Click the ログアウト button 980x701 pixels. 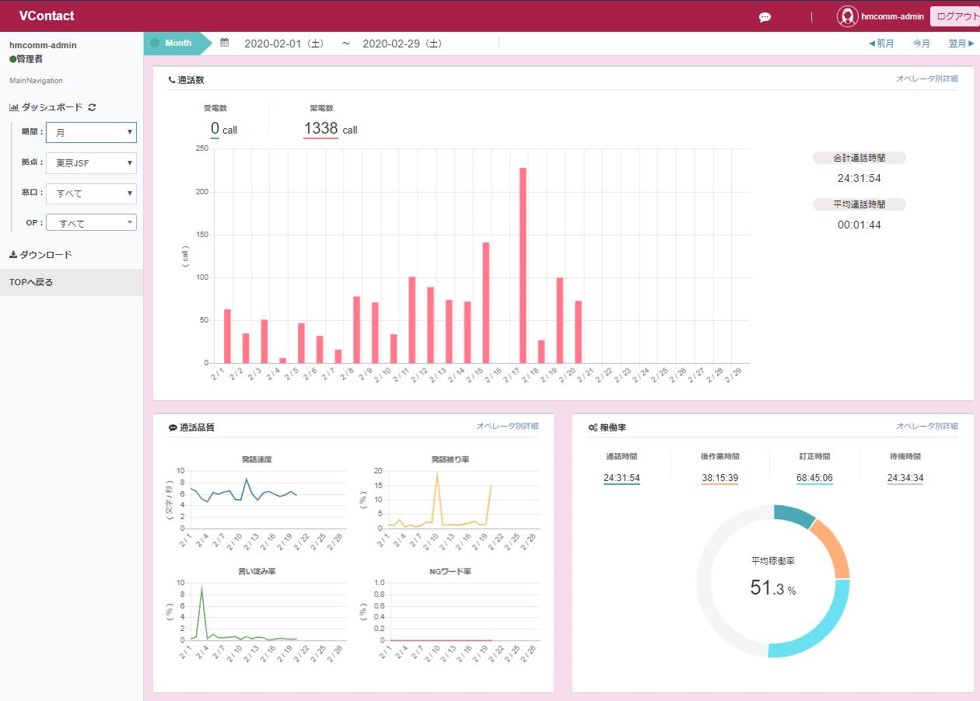point(955,17)
